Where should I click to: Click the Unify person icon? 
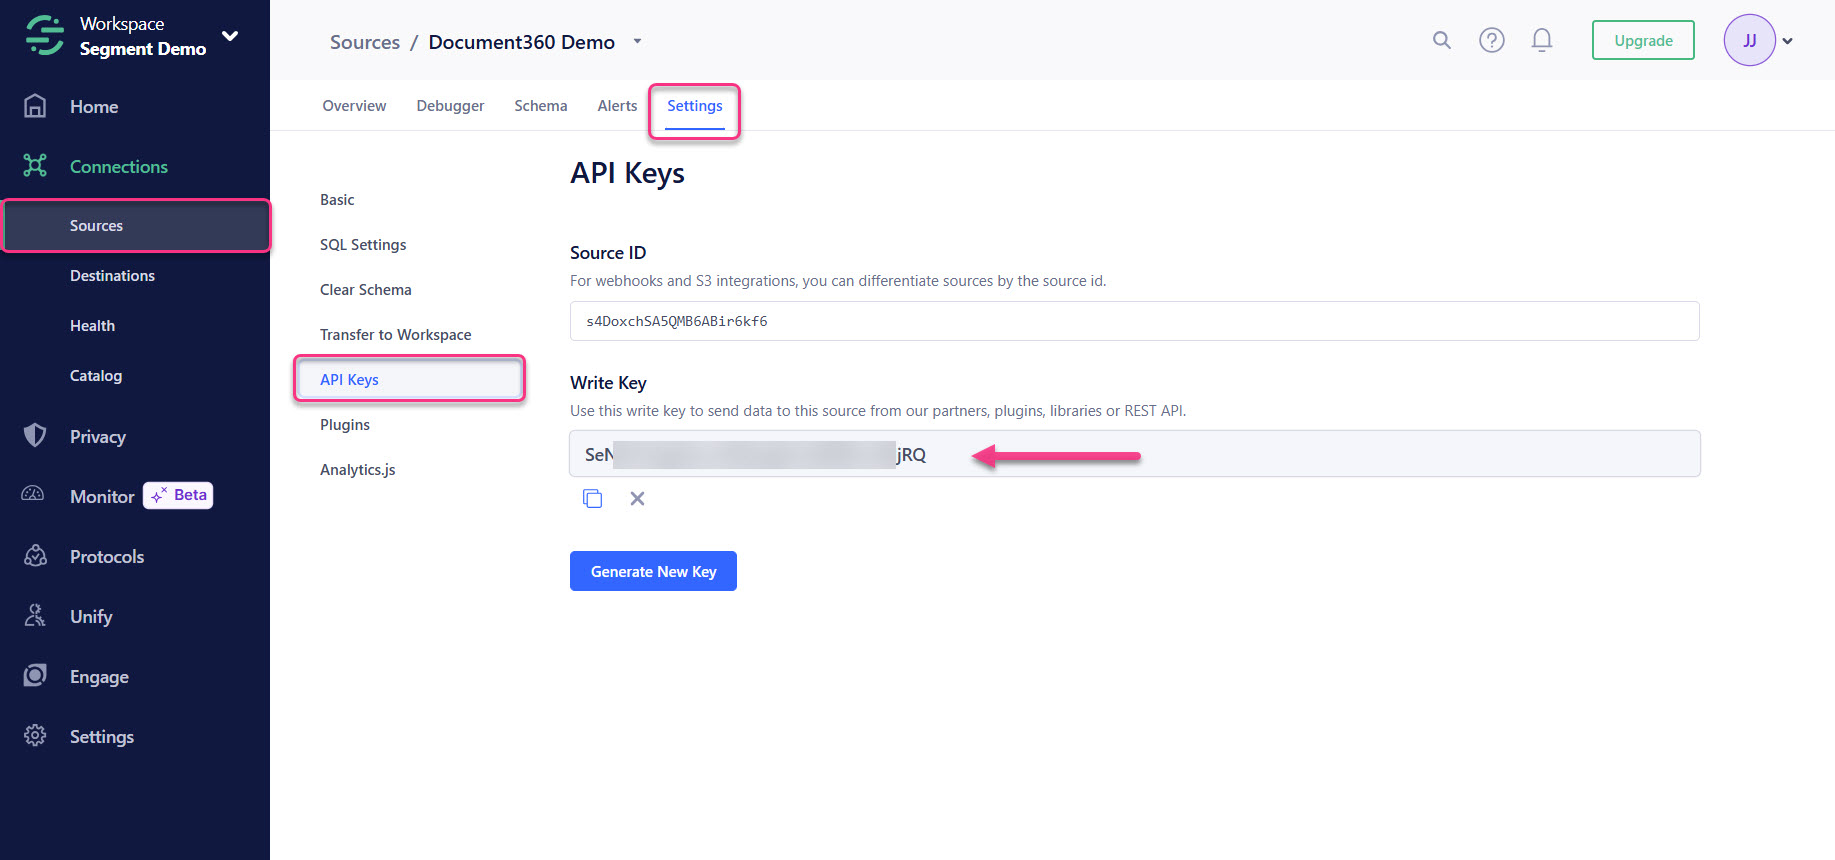(x=35, y=616)
